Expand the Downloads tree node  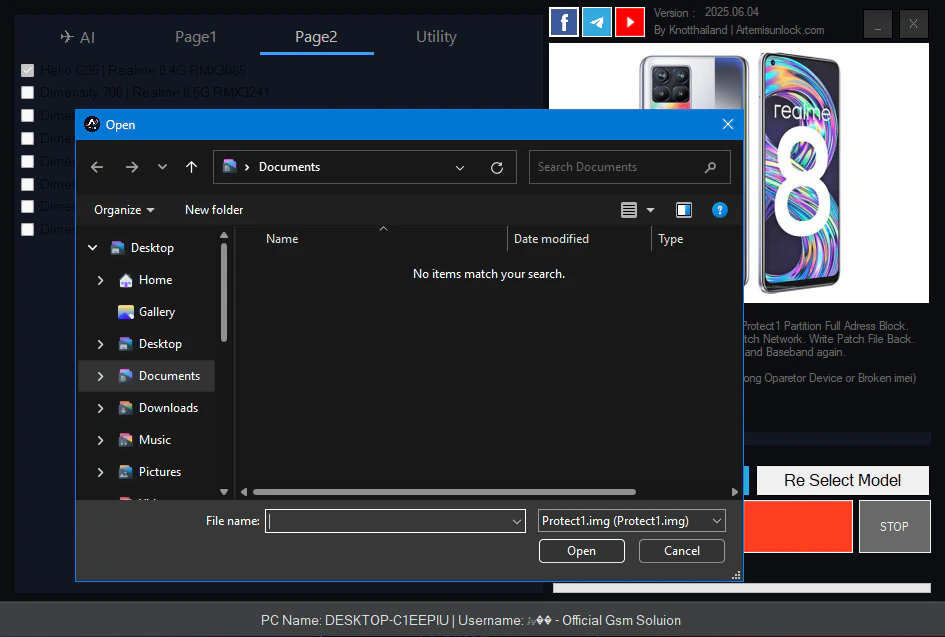tap(101, 408)
